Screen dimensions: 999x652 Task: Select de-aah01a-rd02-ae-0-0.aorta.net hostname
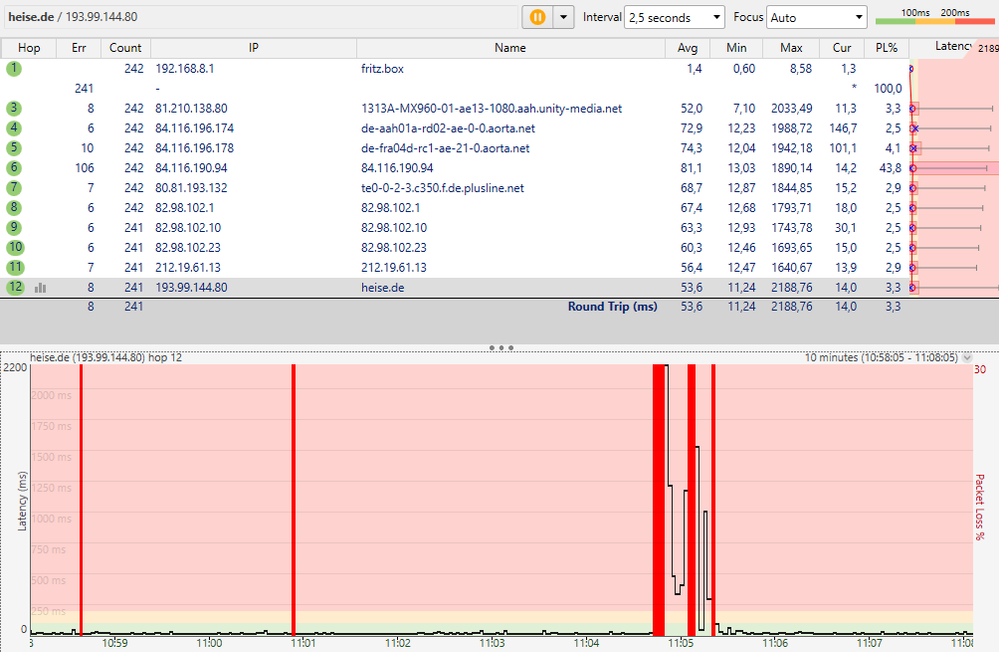pyautogui.click(x=448, y=128)
